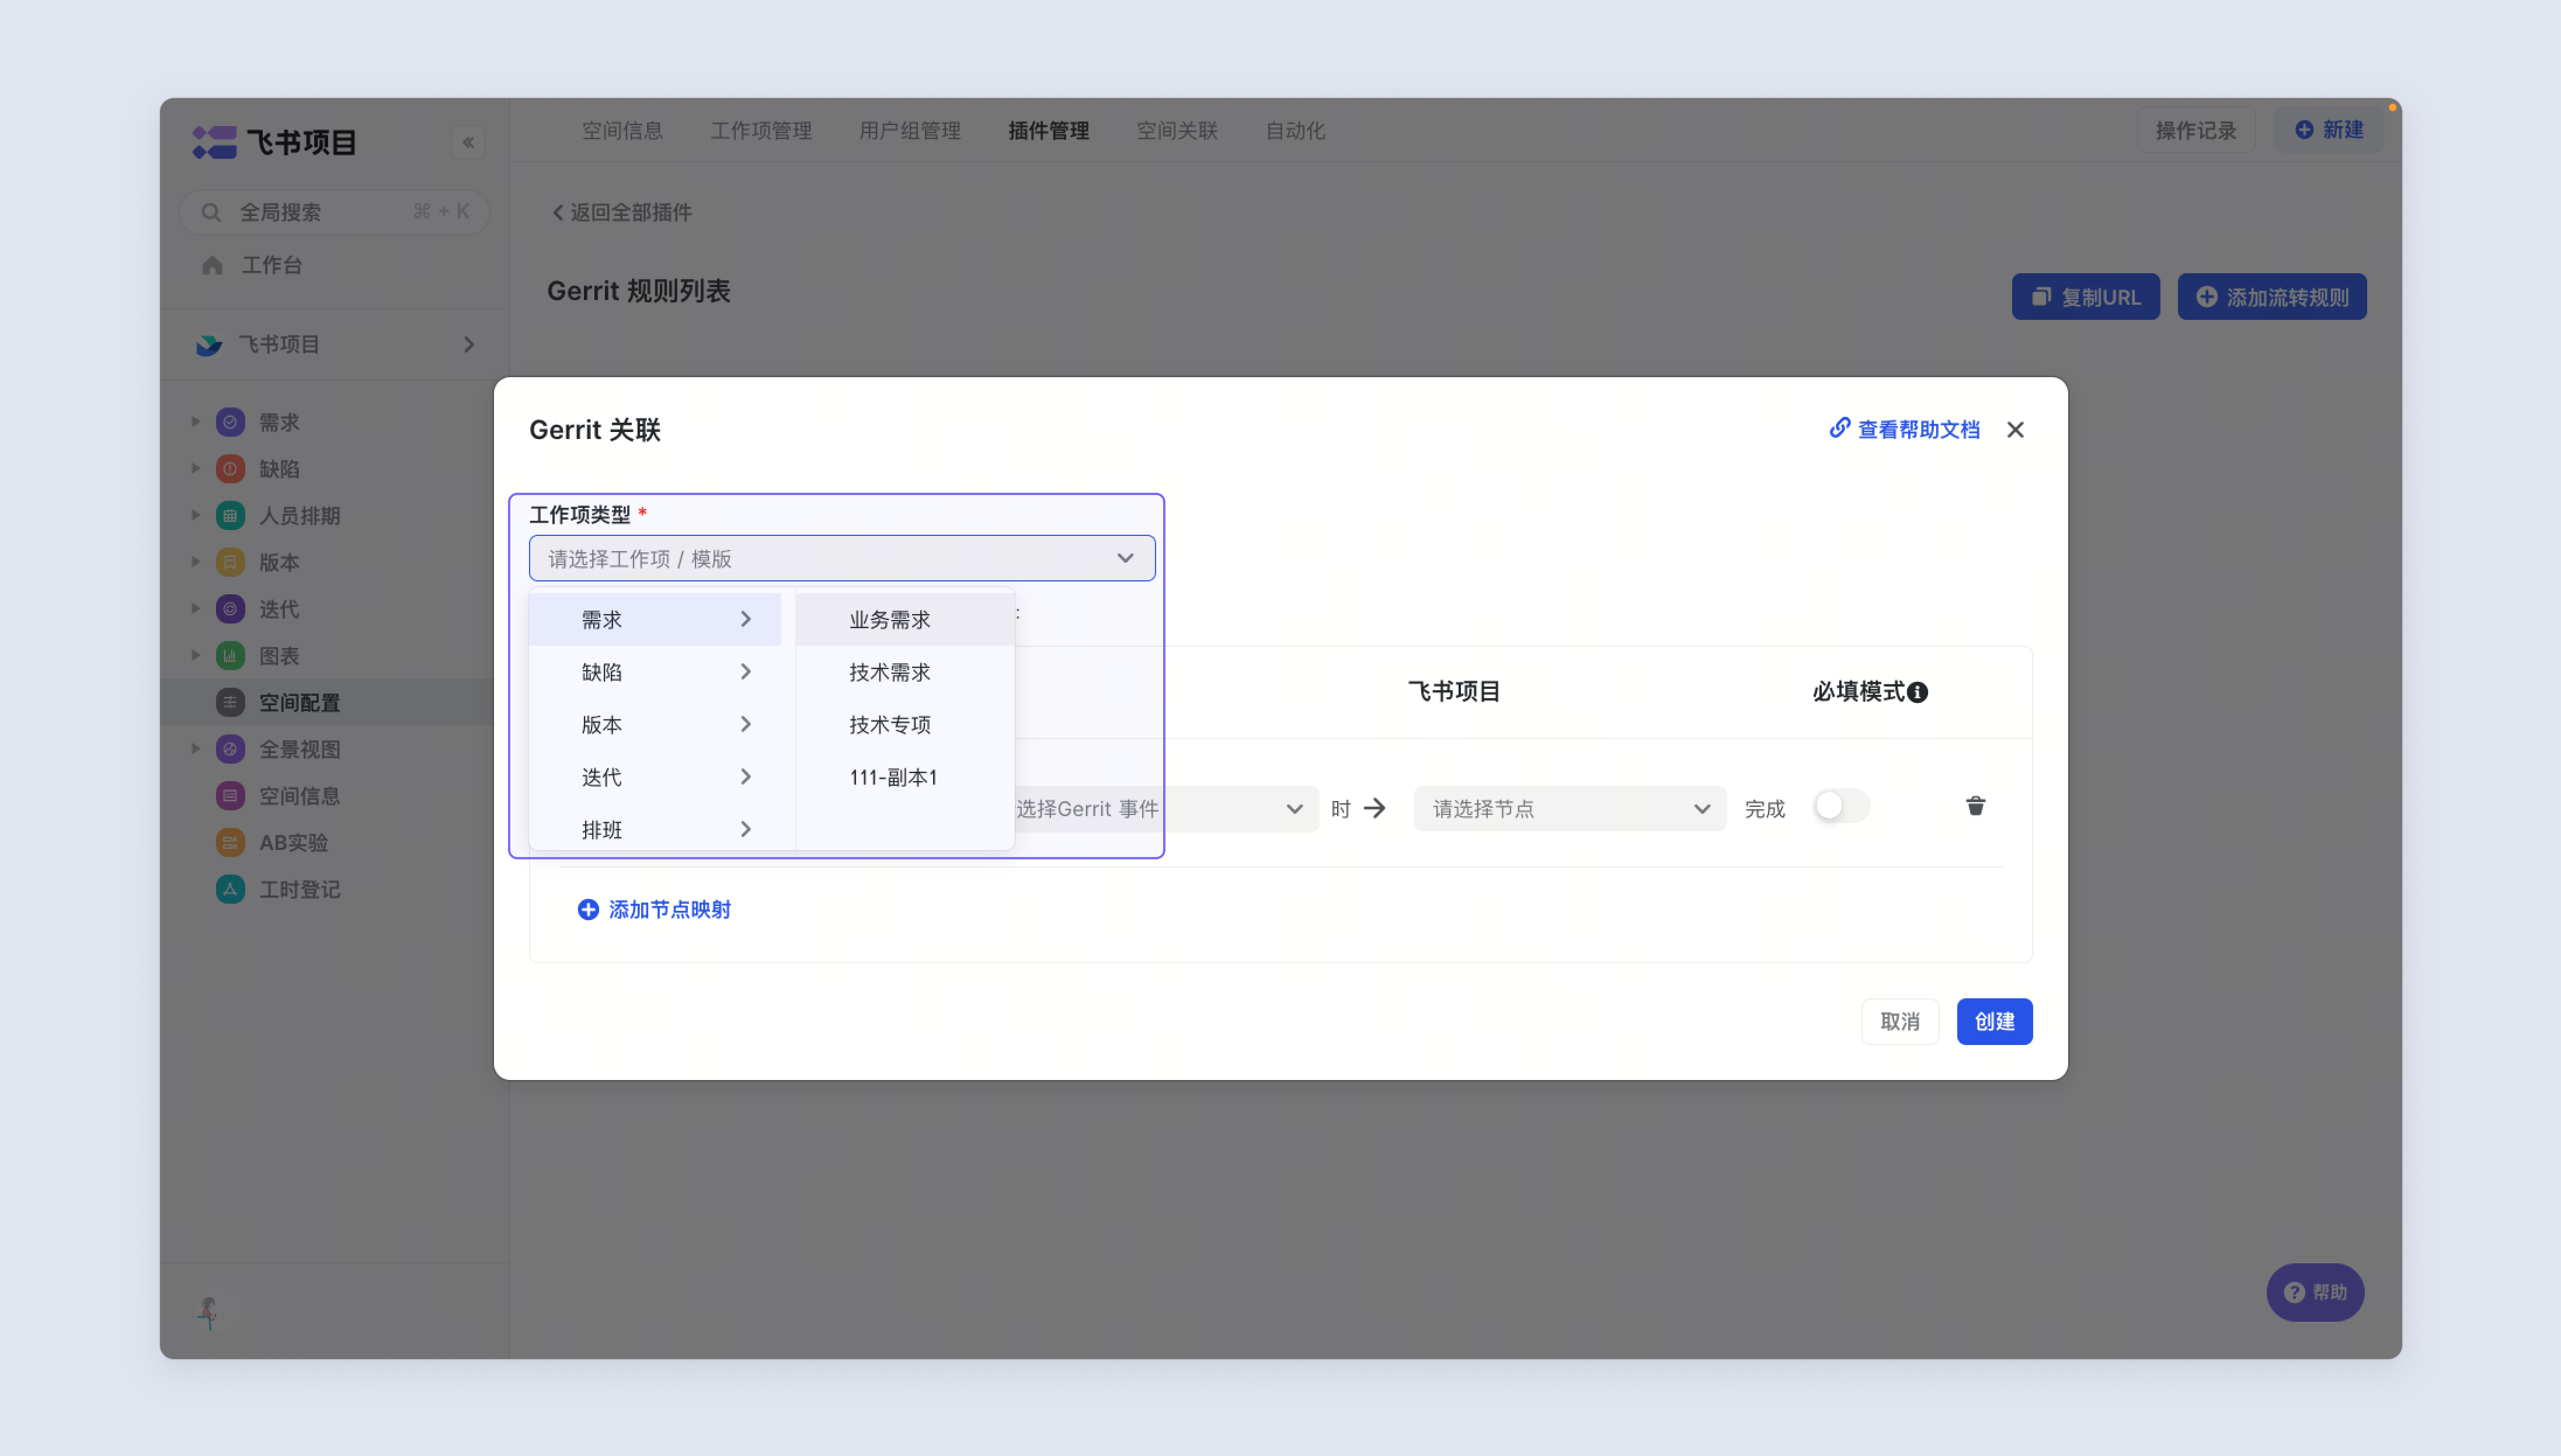The width and height of the screenshot is (2561, 1456).
Task: Select 需求 in the work item menu
Action: pyautogui.click(x=655, y=619)
